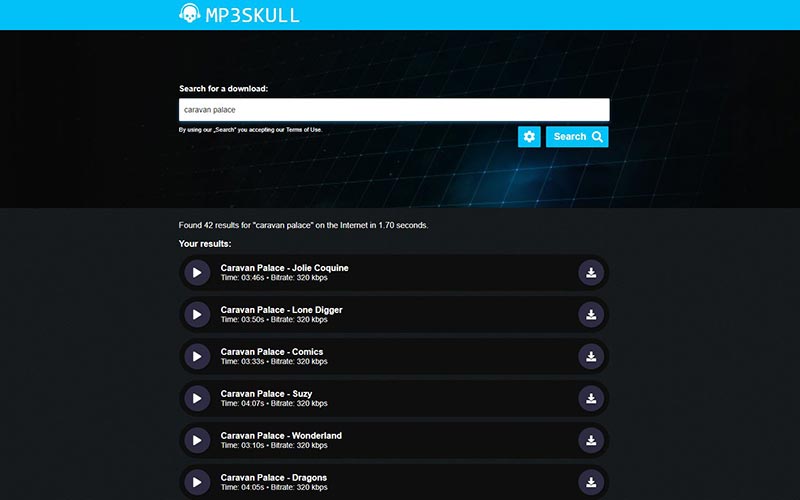Select the Lone Digger track title
The image size is (800, 500).
[x=281, y=310]
